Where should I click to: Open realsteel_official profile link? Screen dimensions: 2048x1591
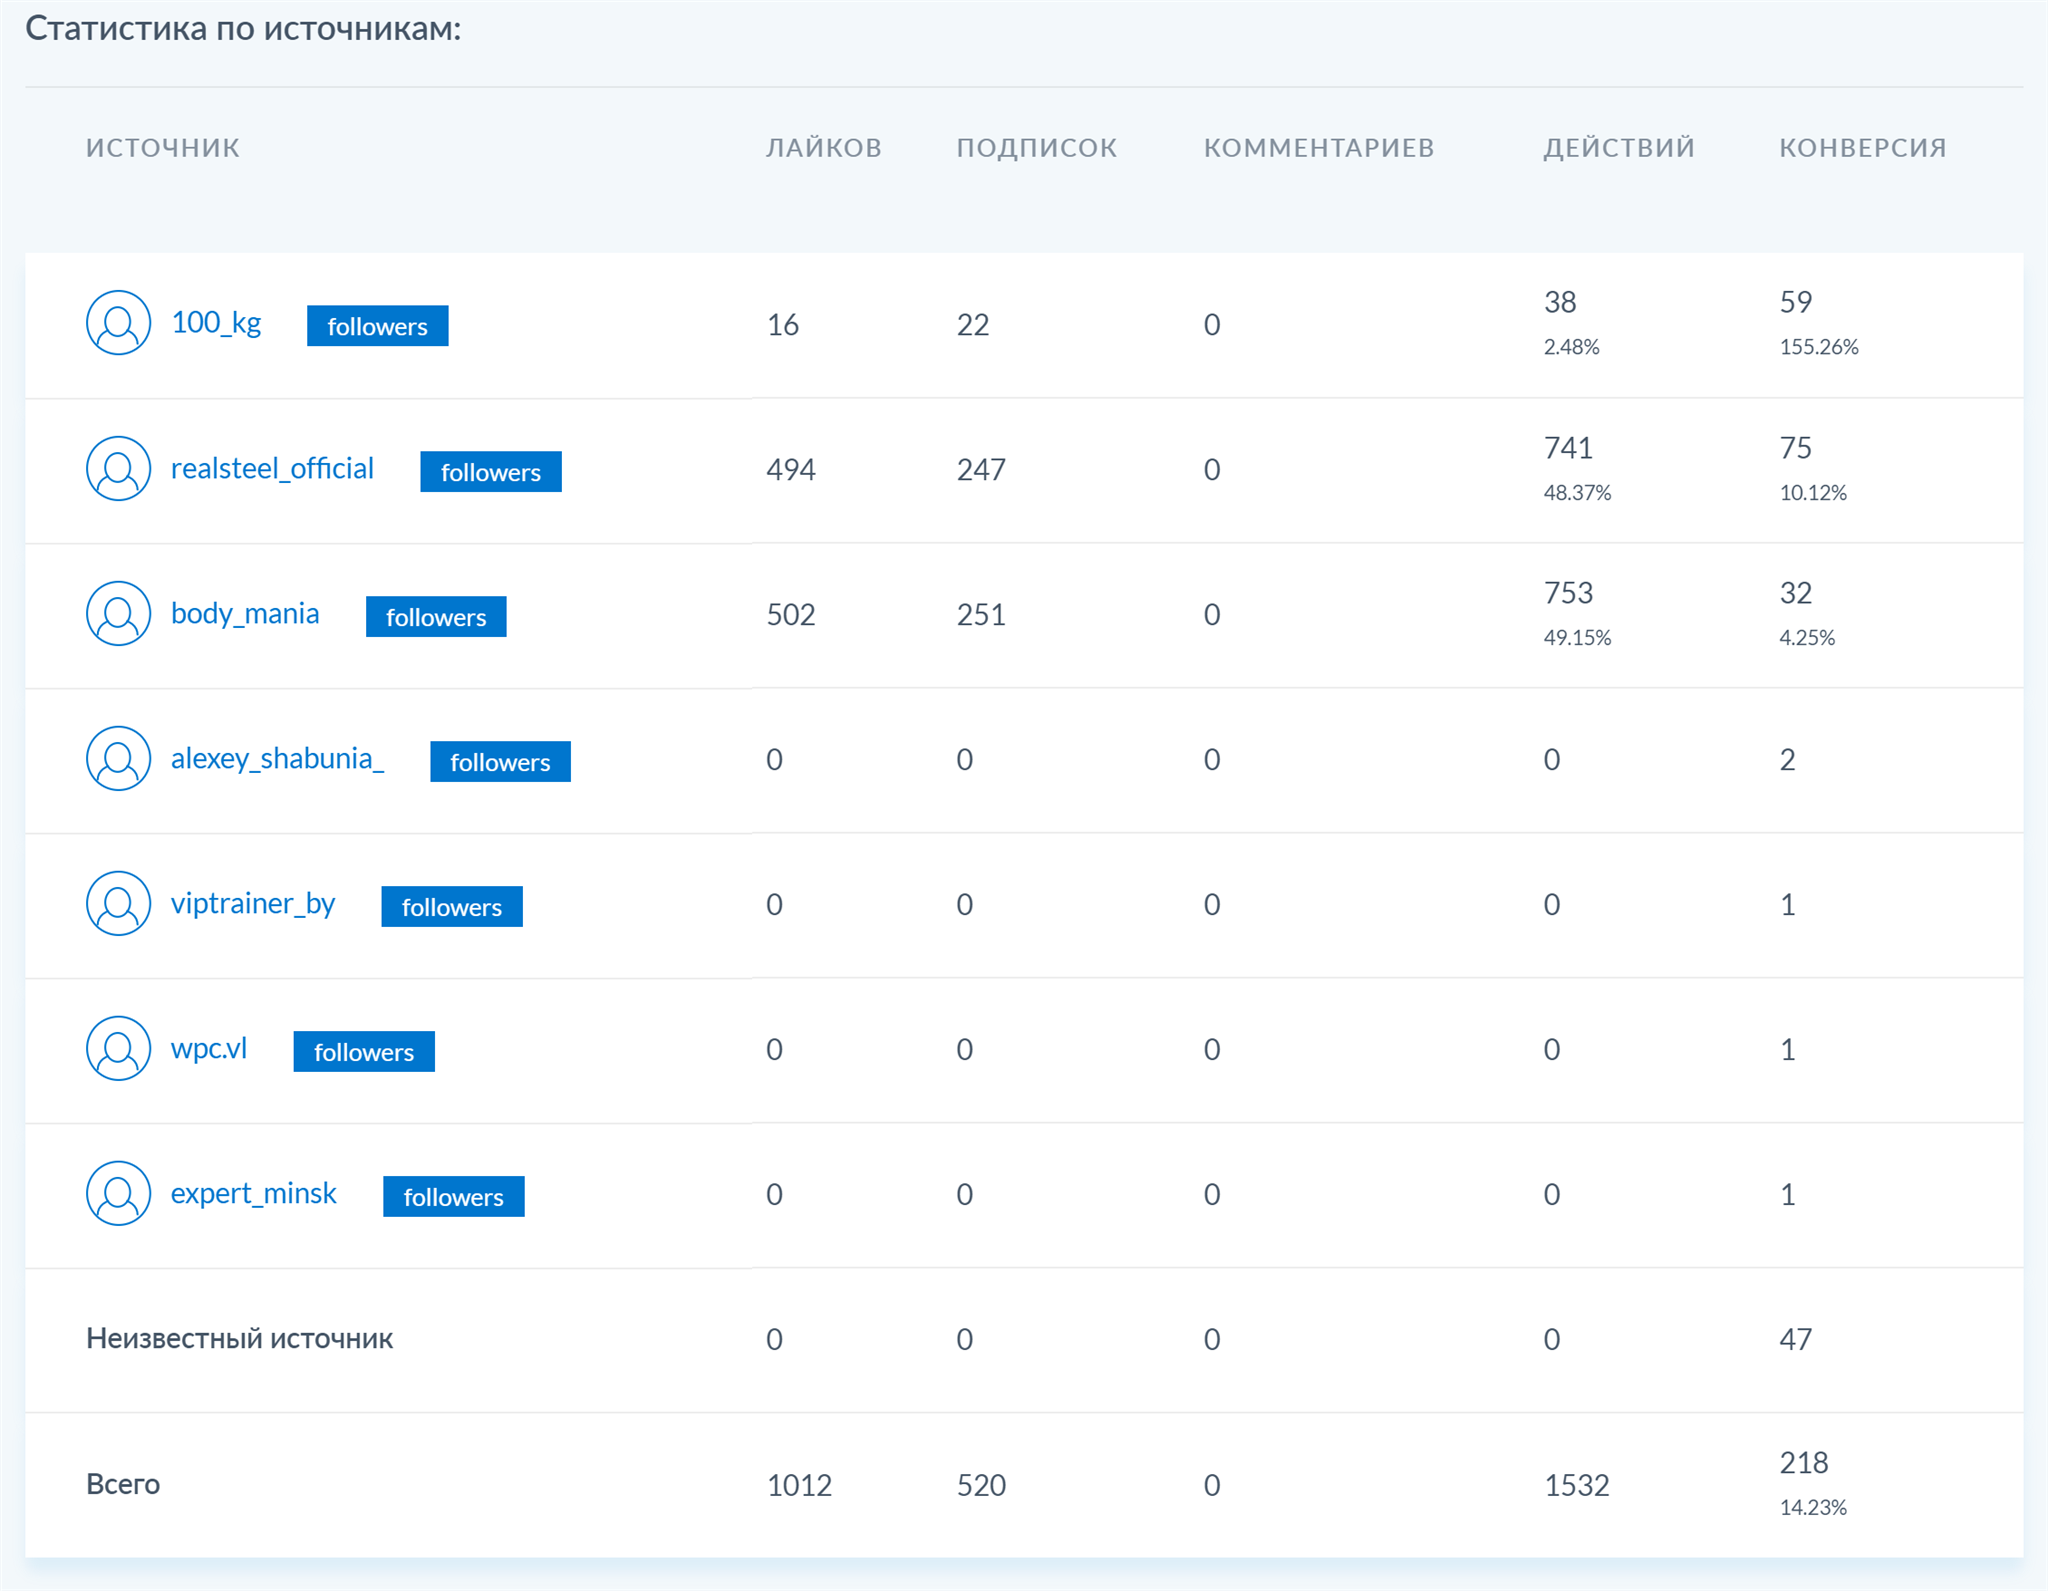click(x=272, y=469)
